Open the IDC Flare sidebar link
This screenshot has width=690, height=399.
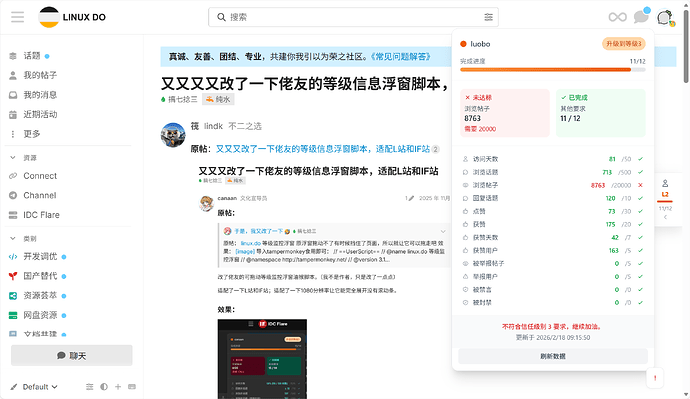(x=41, y=215)
